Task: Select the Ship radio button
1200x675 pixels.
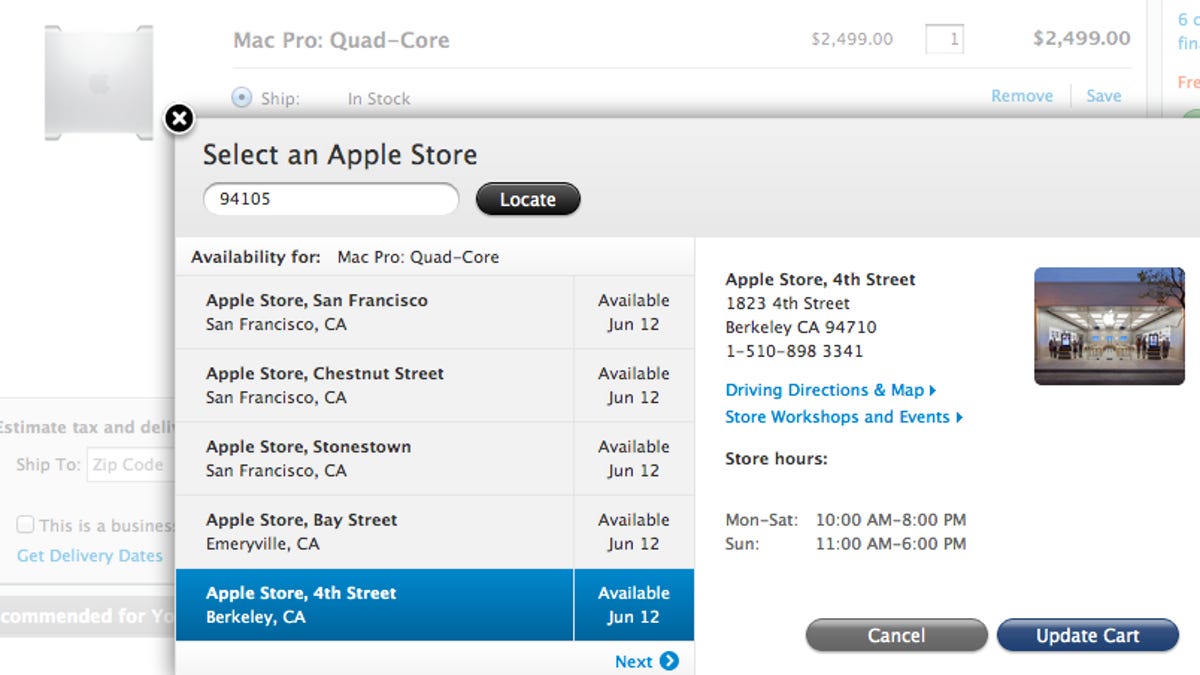Action: (242, 98)
